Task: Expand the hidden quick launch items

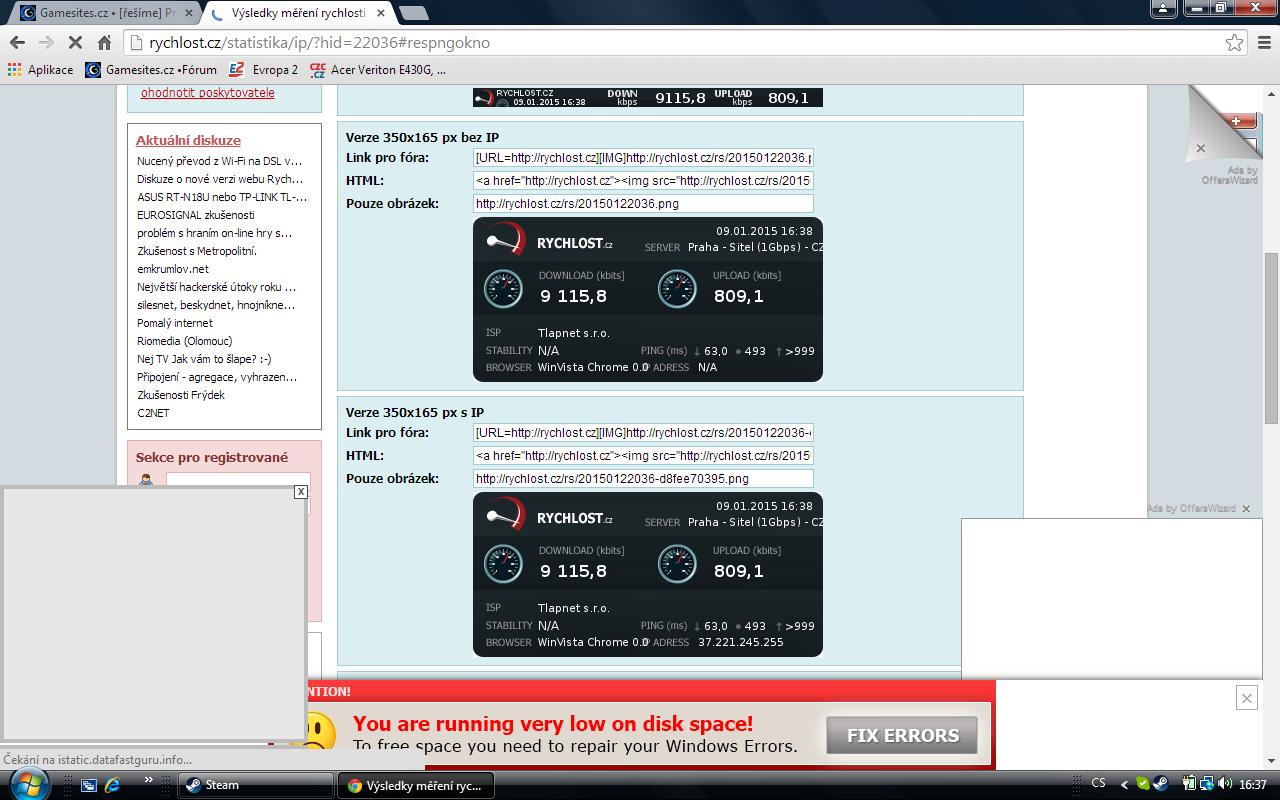Action: coord(149,780)
